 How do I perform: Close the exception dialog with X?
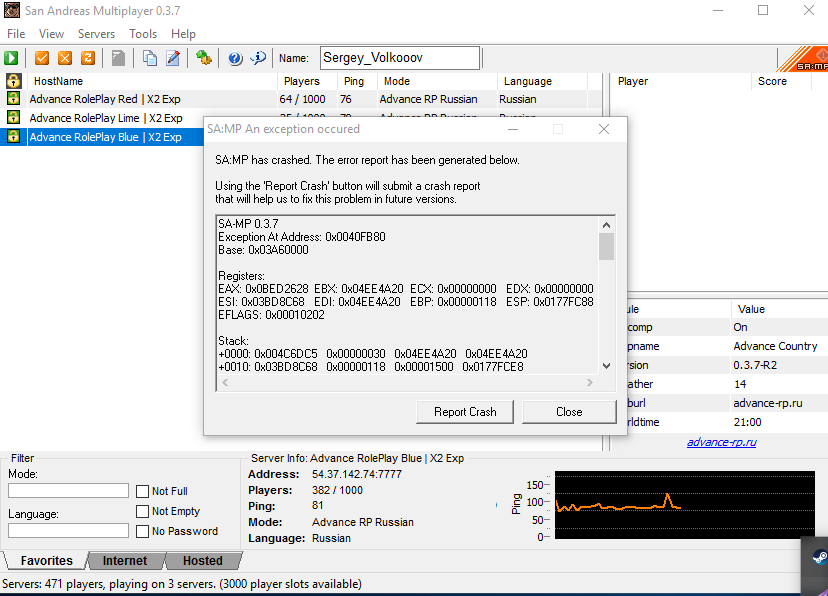coord(604,129)
